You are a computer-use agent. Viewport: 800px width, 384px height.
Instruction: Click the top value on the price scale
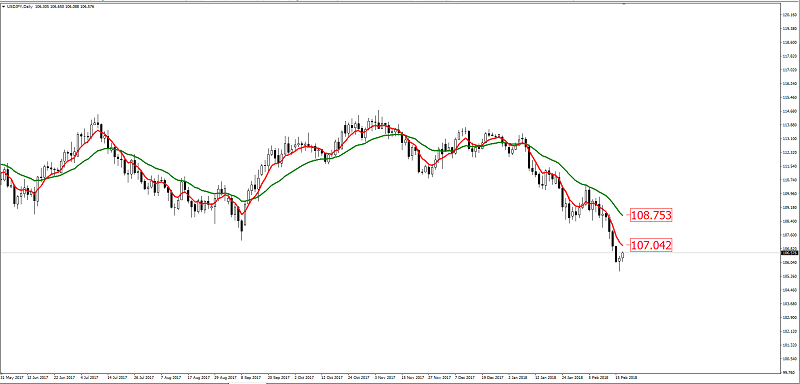tap(790, 15)
